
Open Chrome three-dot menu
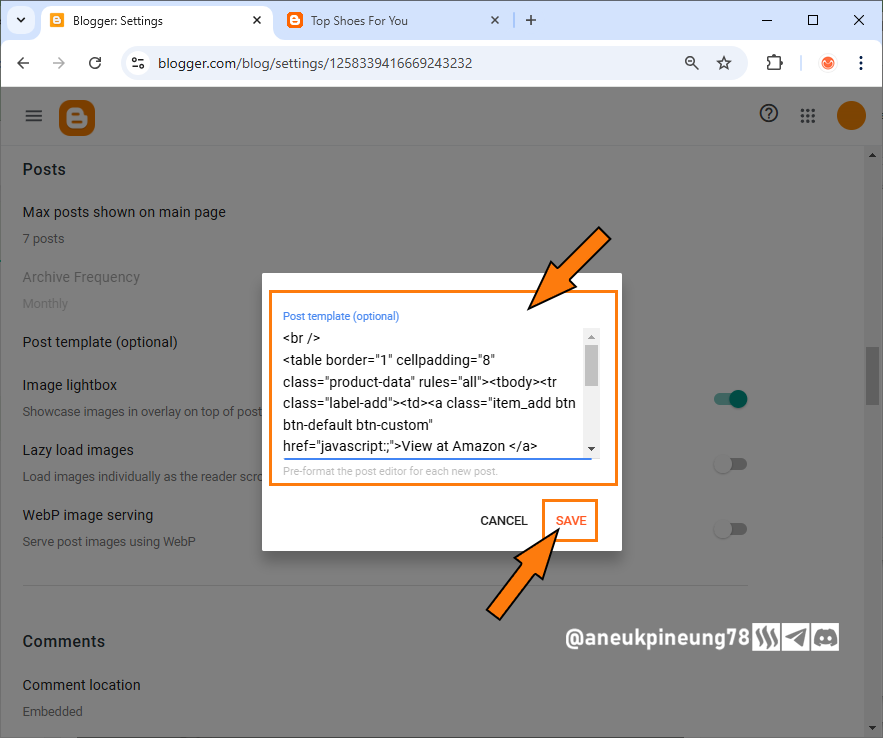860,63
